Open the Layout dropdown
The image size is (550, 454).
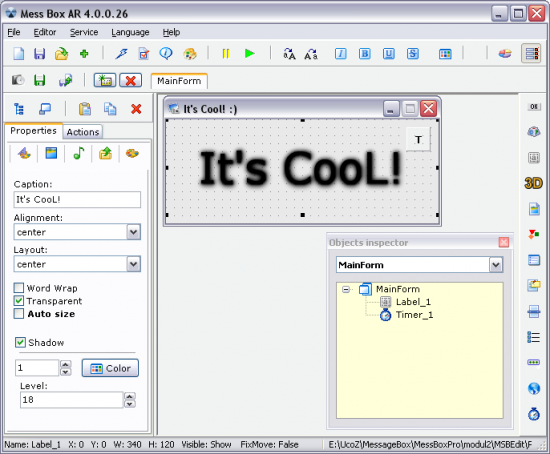click(x=133, y=264)
